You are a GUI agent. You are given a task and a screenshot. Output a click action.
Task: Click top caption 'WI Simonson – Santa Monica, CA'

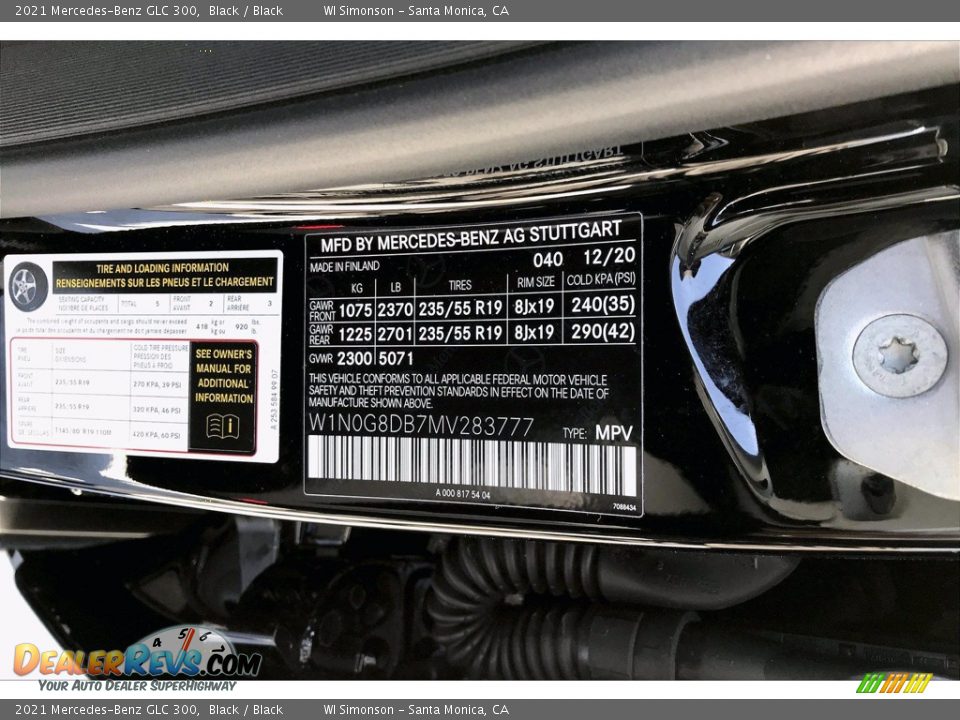[x=416, y=10]
